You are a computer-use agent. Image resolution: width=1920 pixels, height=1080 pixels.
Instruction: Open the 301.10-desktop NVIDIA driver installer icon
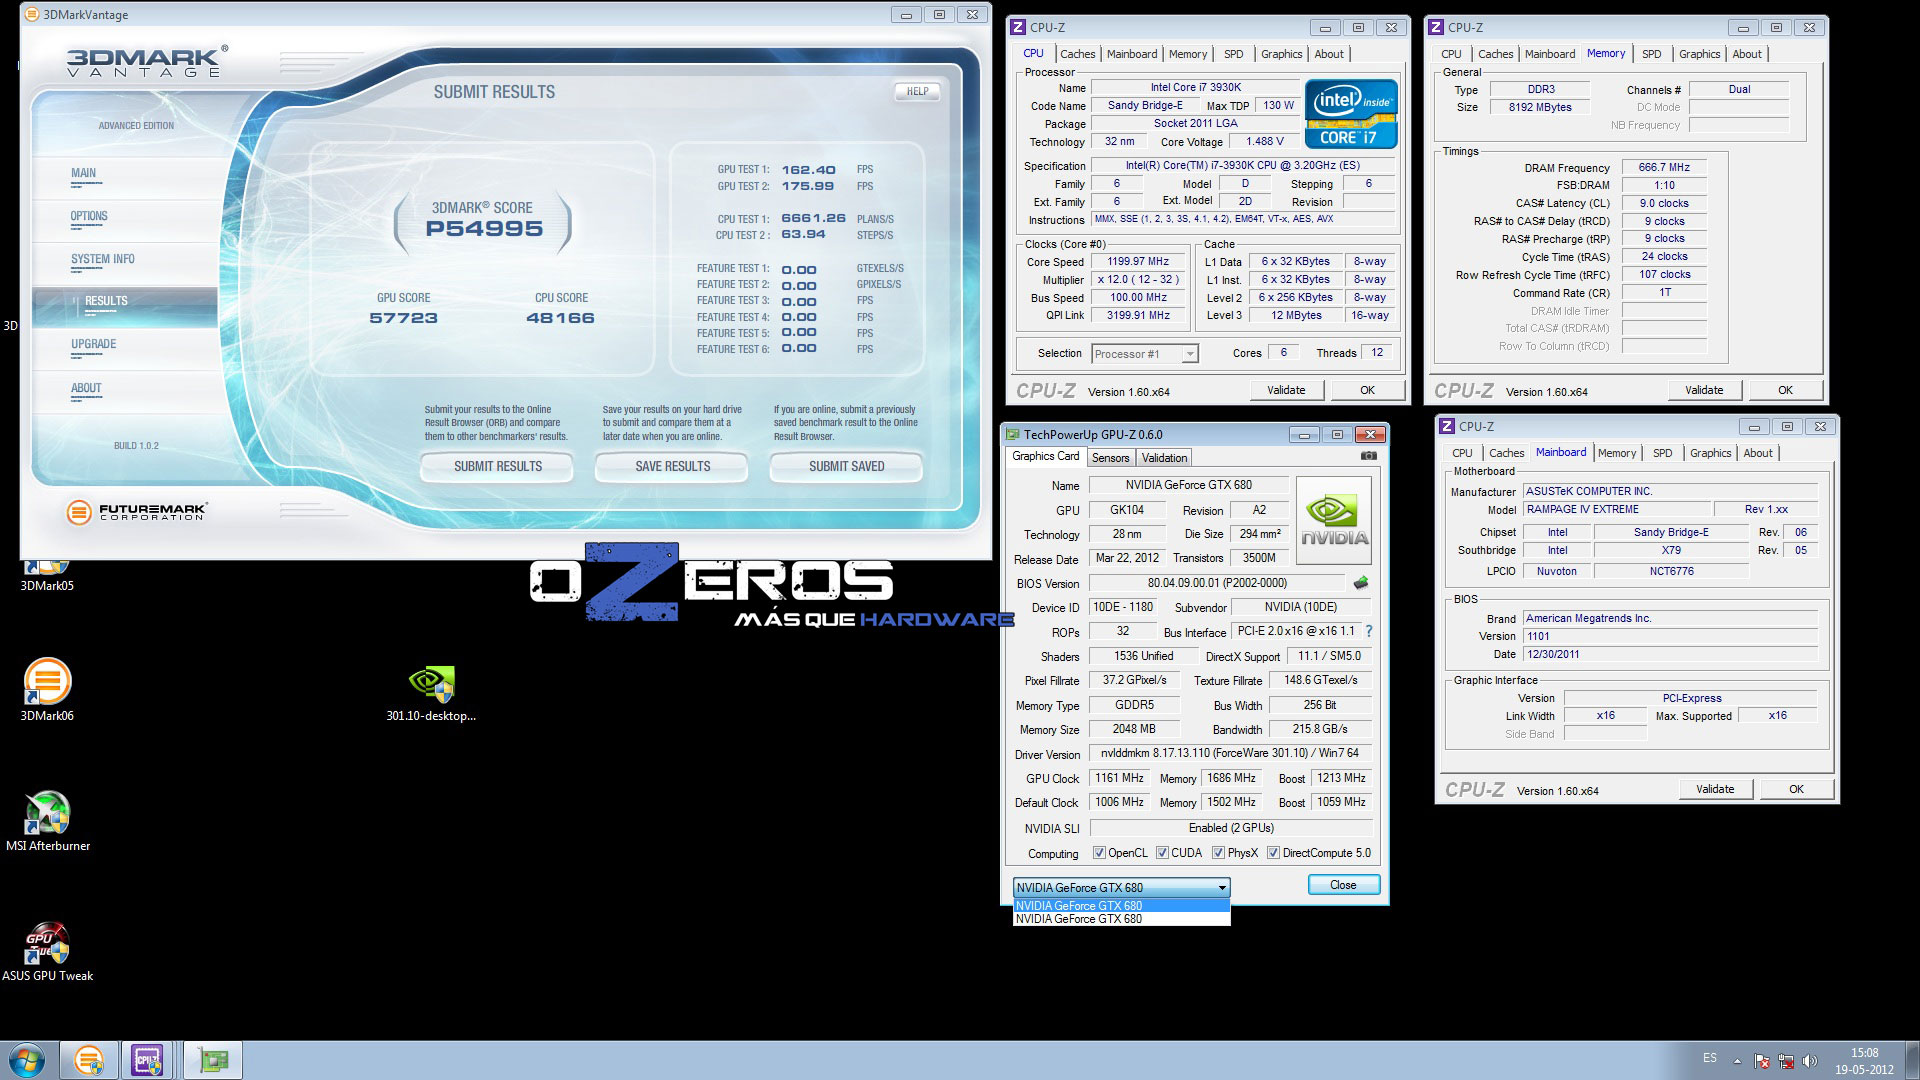[x=431, y=683]
